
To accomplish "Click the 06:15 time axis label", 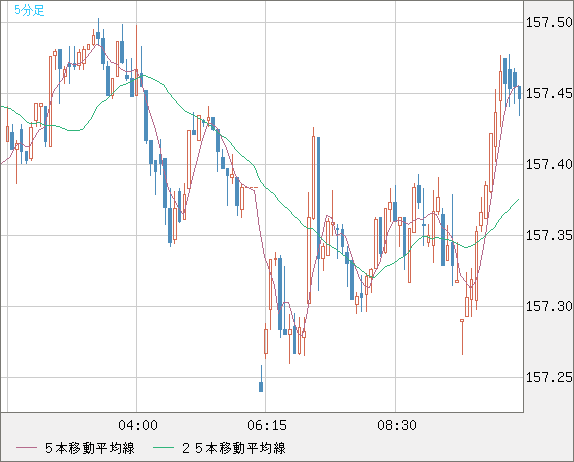I will [x=267, y=425].
